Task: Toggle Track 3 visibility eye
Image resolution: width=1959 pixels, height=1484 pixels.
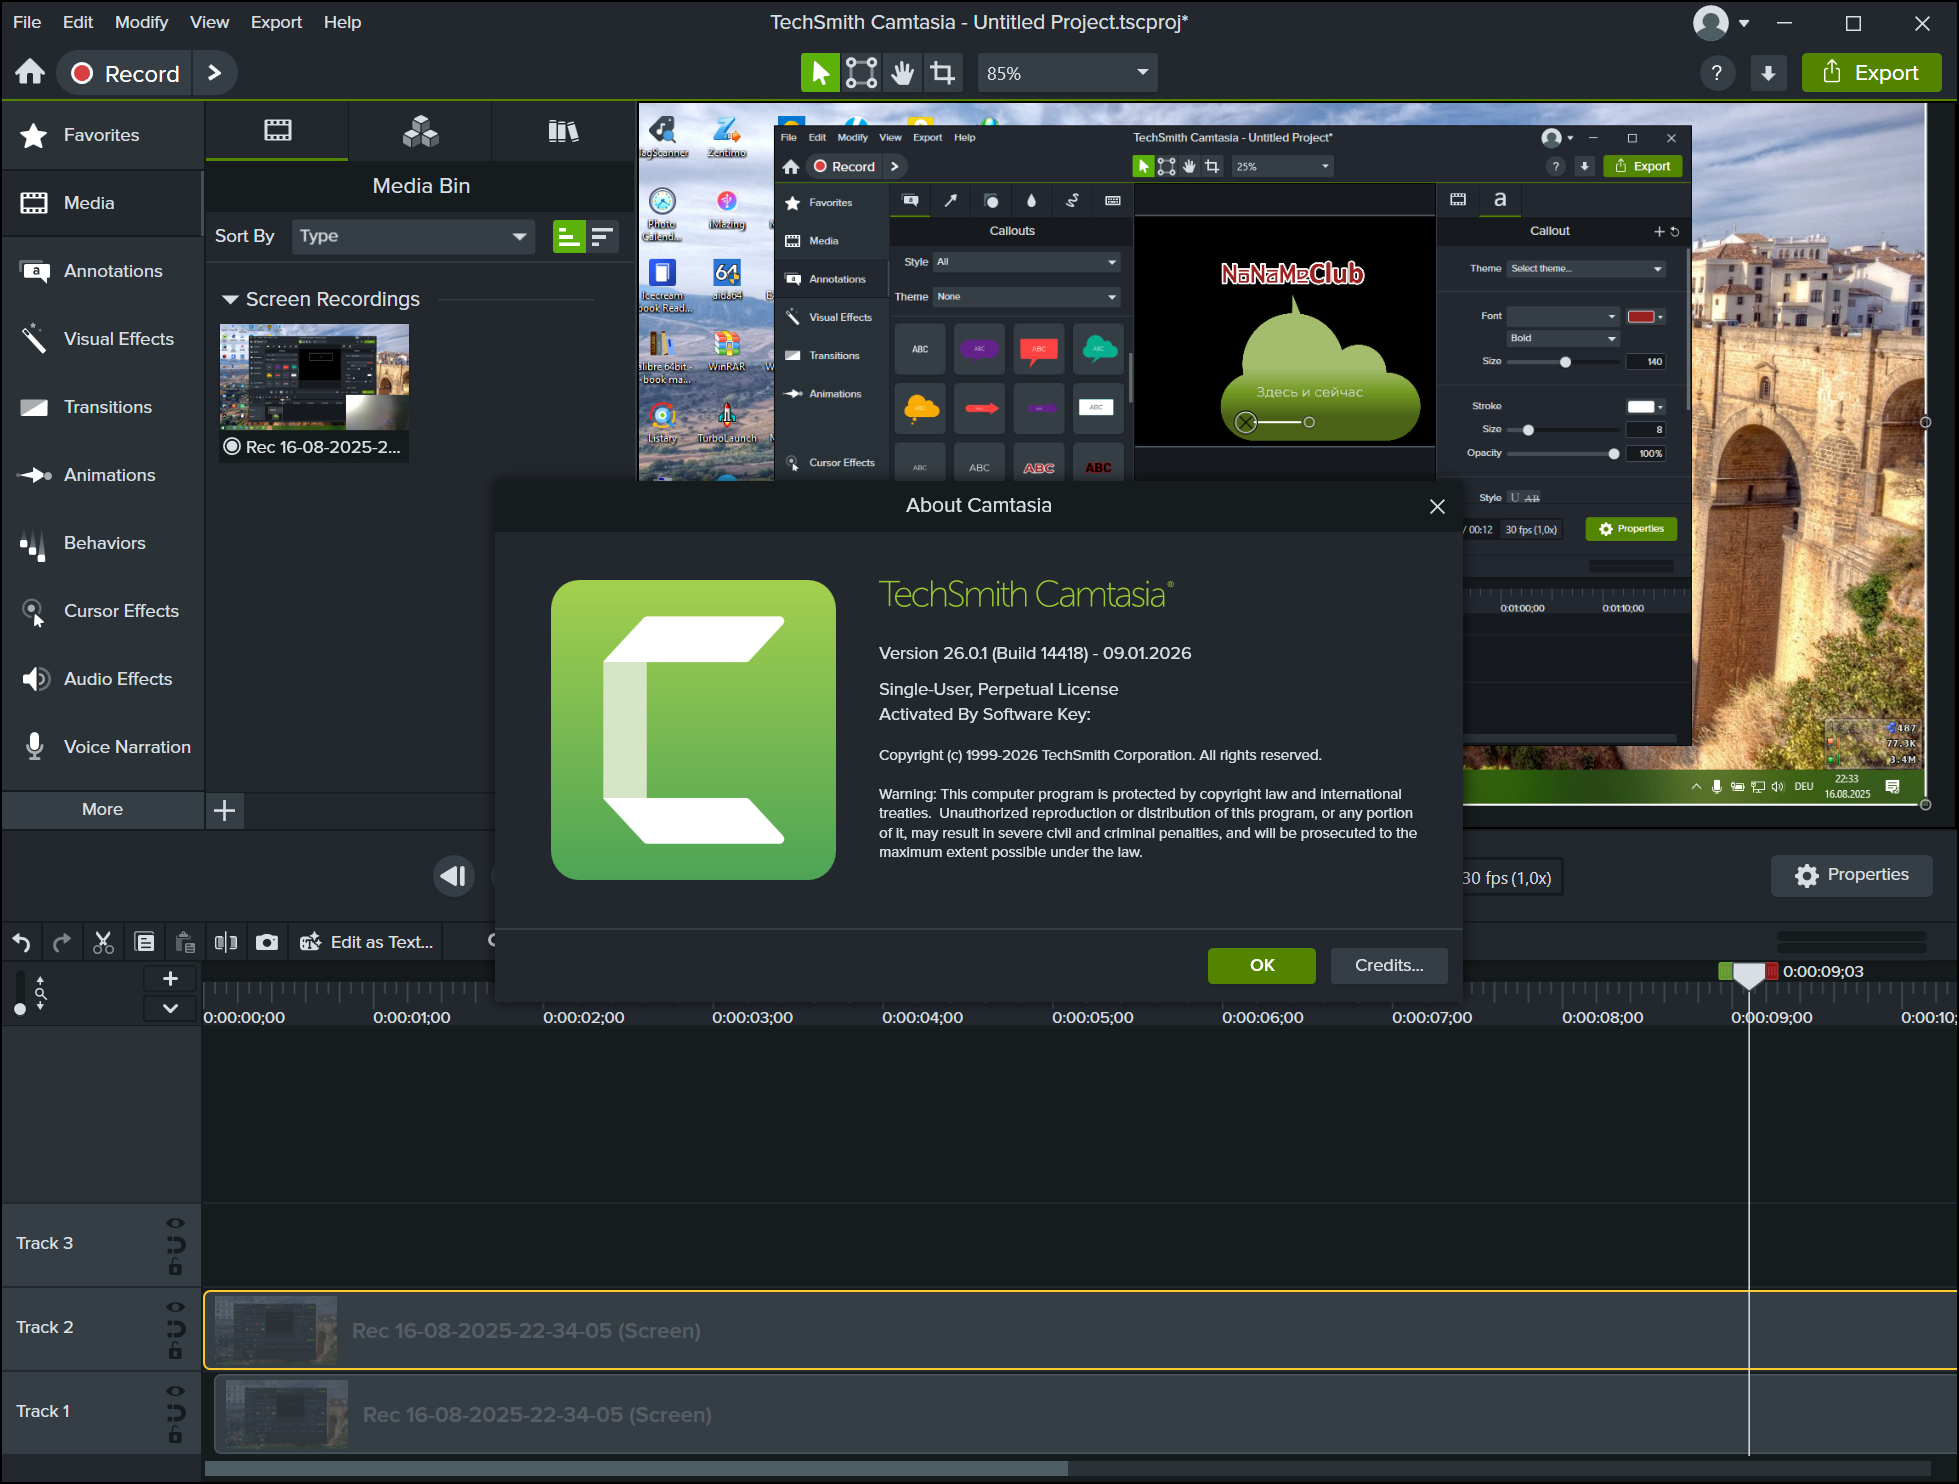Action: 175,1223
